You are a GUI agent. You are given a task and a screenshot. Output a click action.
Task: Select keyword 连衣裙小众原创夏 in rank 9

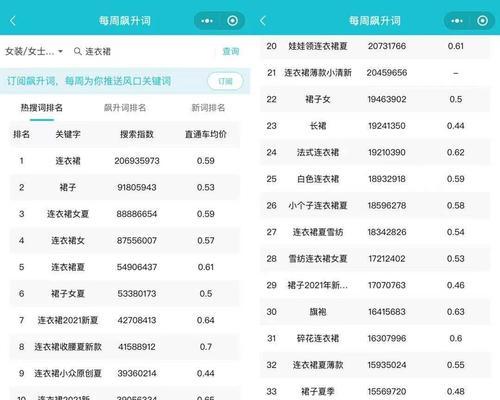68,373
